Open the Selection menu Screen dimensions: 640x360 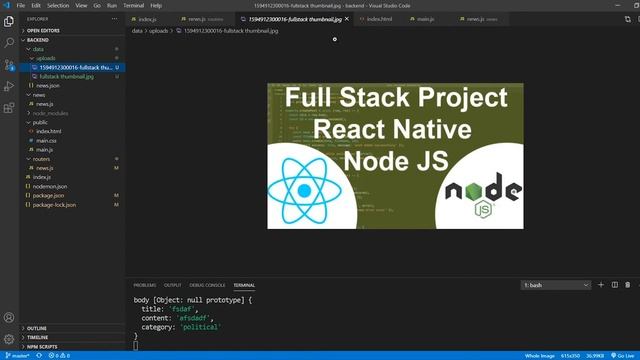[x=58, y=5]
